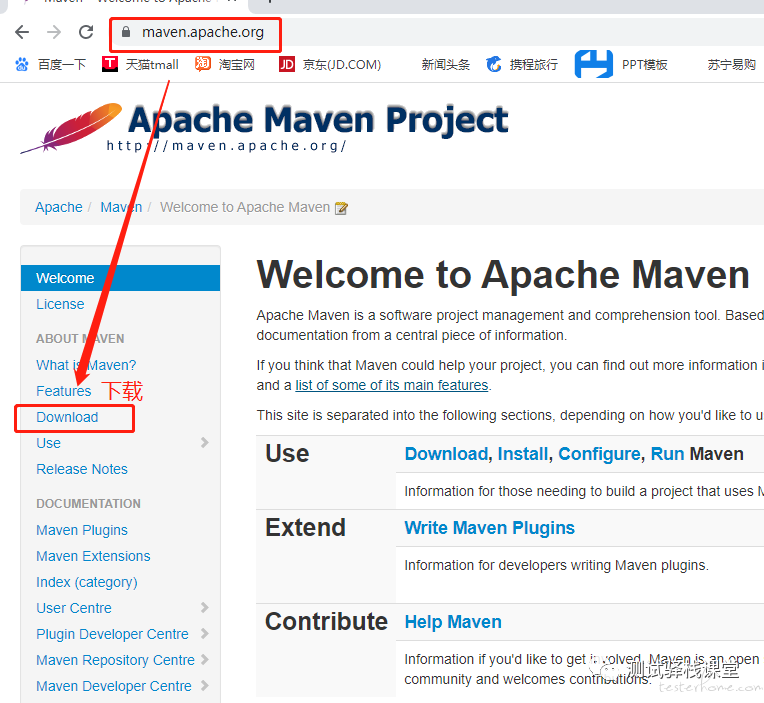The image size is (764, 703).
Task: Click 'list of some of its main features' link
Action: pyautogui.click(x=391, y=385)
